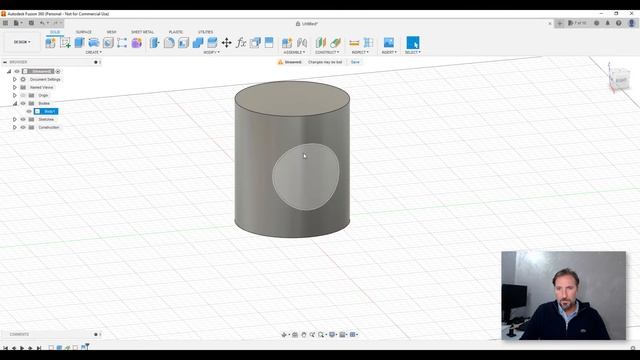Select the Shell tool
The height and width of the screenshot is (360, 640).
tap(183, 43)
